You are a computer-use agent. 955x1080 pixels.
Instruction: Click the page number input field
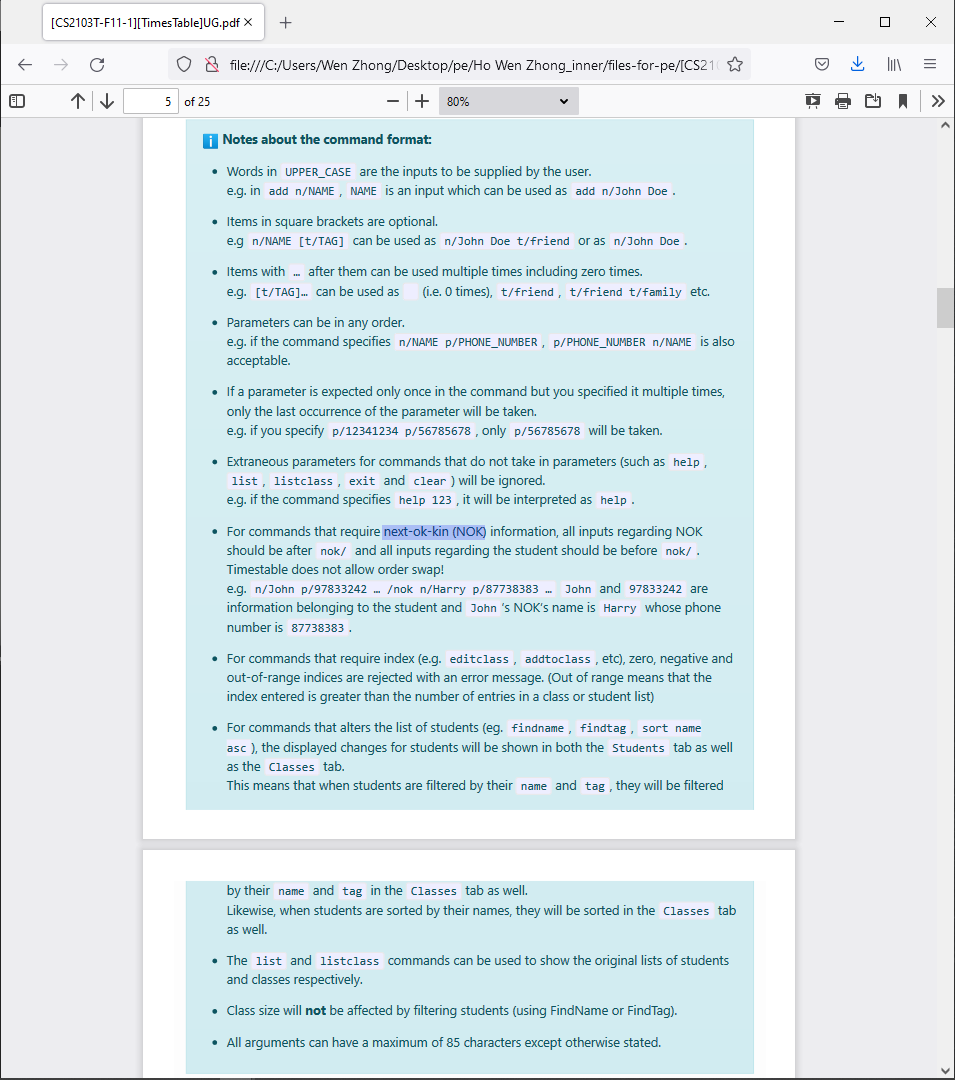tap(151, 101)
